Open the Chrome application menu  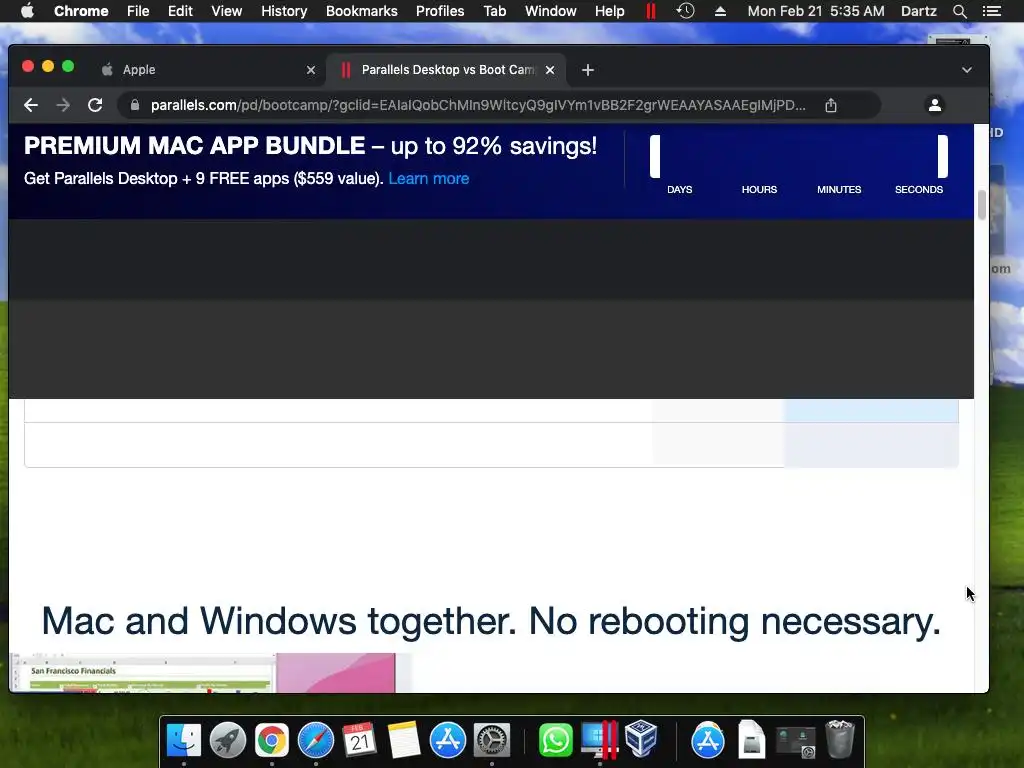[81, 11]
